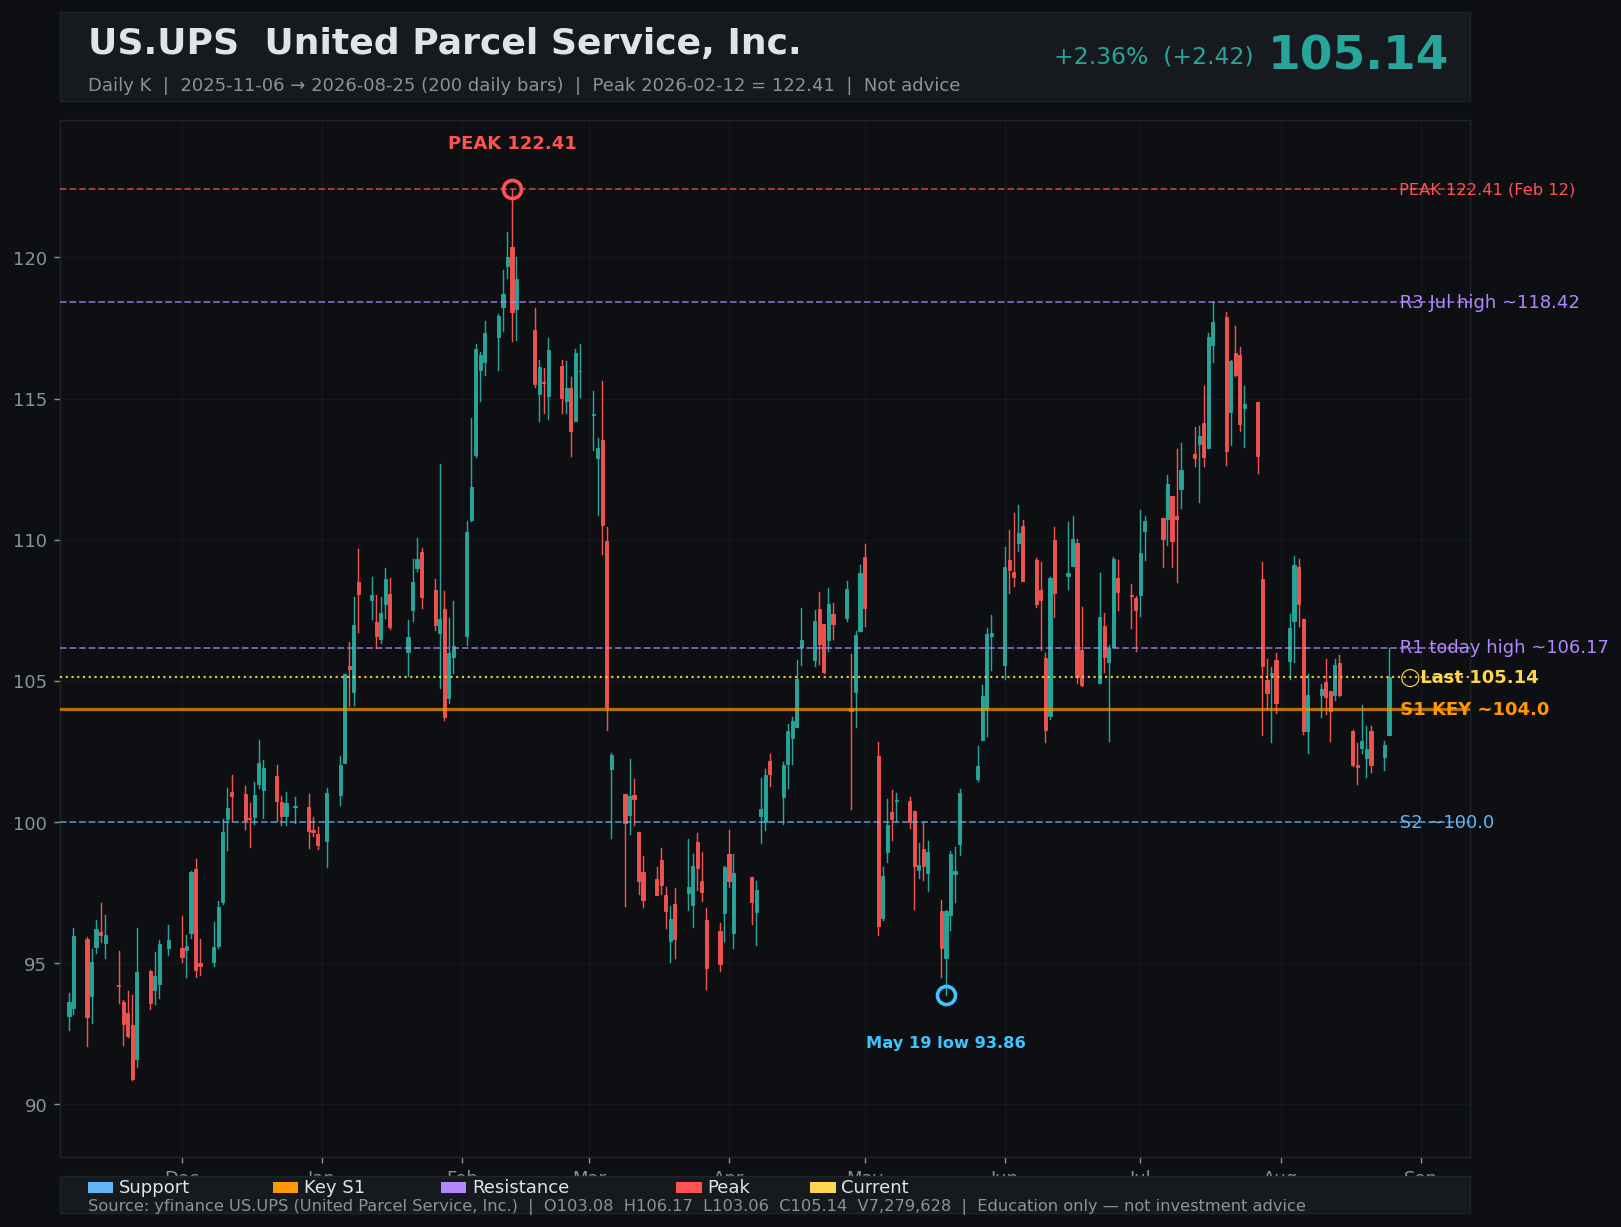The height and width of the screenshot is (1227, 1621).
Task: Click the 'Support' legend label
Action: (154, 1187)
